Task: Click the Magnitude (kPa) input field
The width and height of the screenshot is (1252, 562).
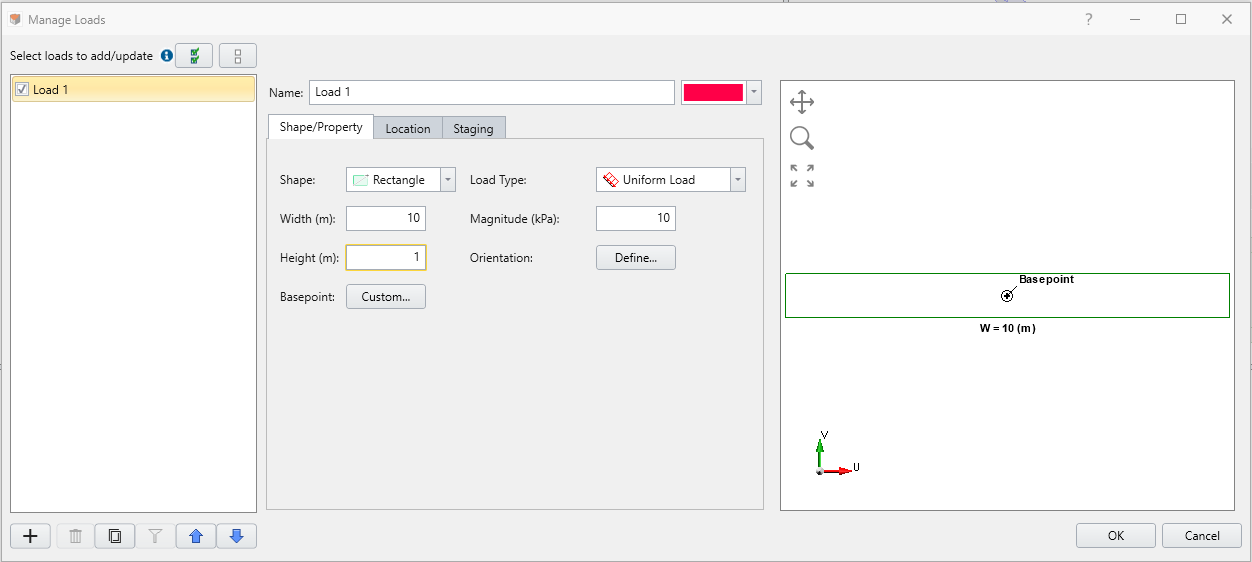Action: coord(636,219)
